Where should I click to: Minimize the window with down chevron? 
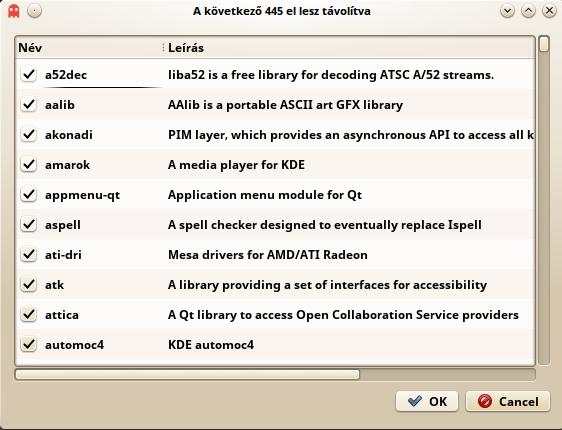(508, 11)
